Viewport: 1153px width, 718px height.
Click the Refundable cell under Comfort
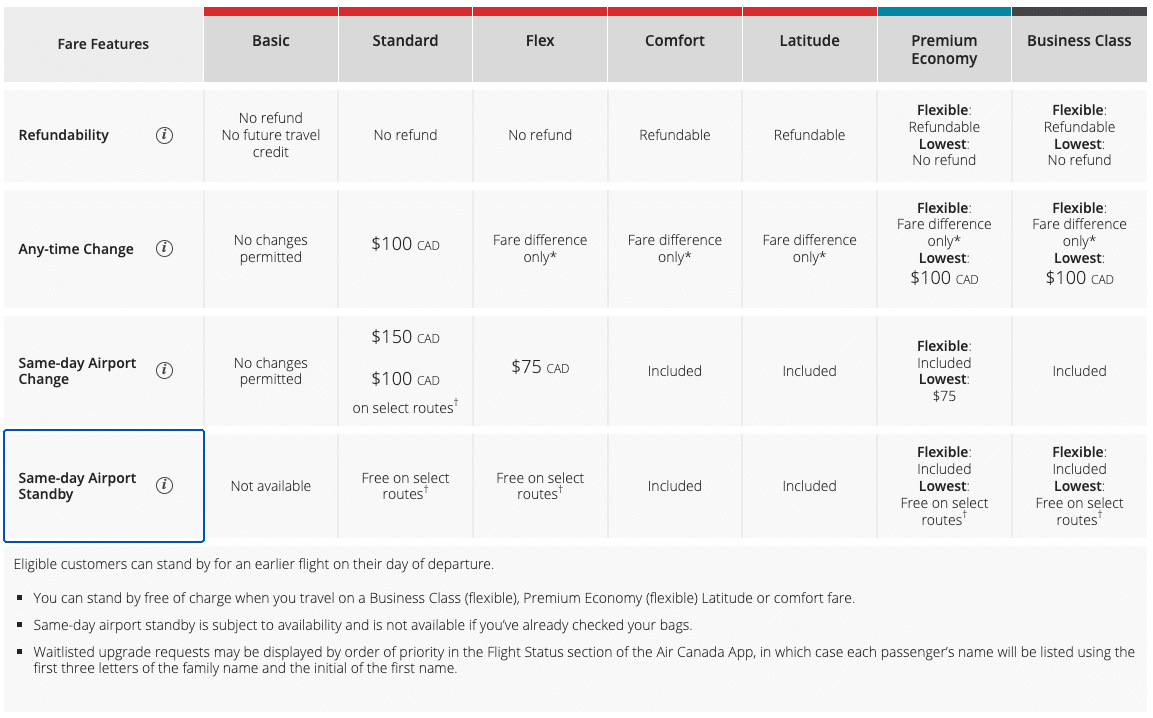click(674, 135)
